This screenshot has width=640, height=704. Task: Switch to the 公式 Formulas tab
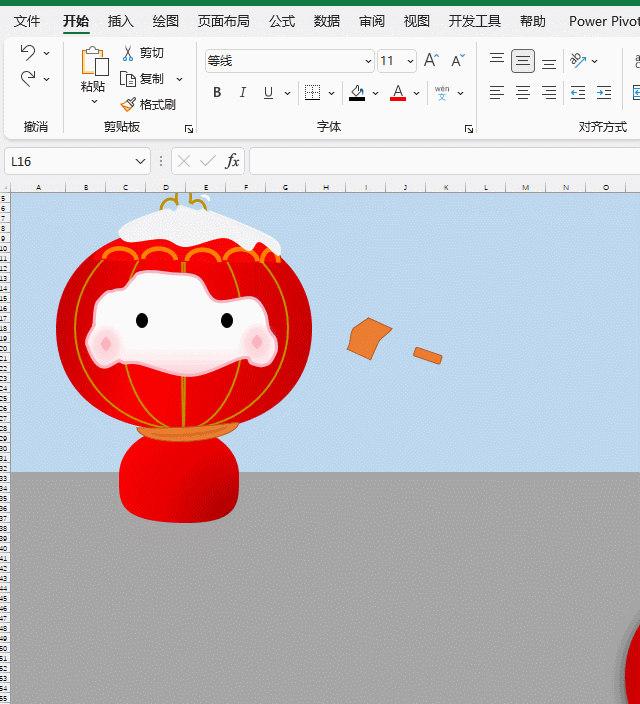click(x=282, y=21)
